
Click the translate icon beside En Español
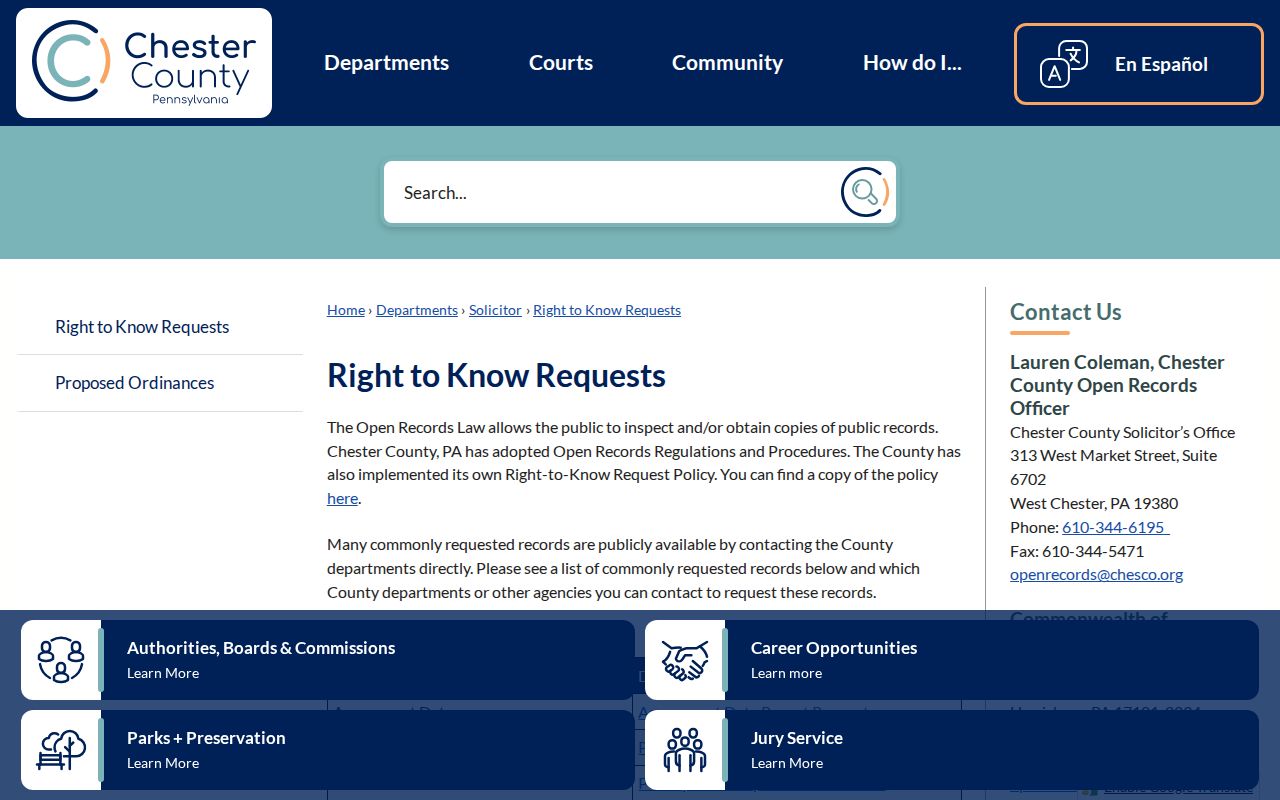[1064, 64]
